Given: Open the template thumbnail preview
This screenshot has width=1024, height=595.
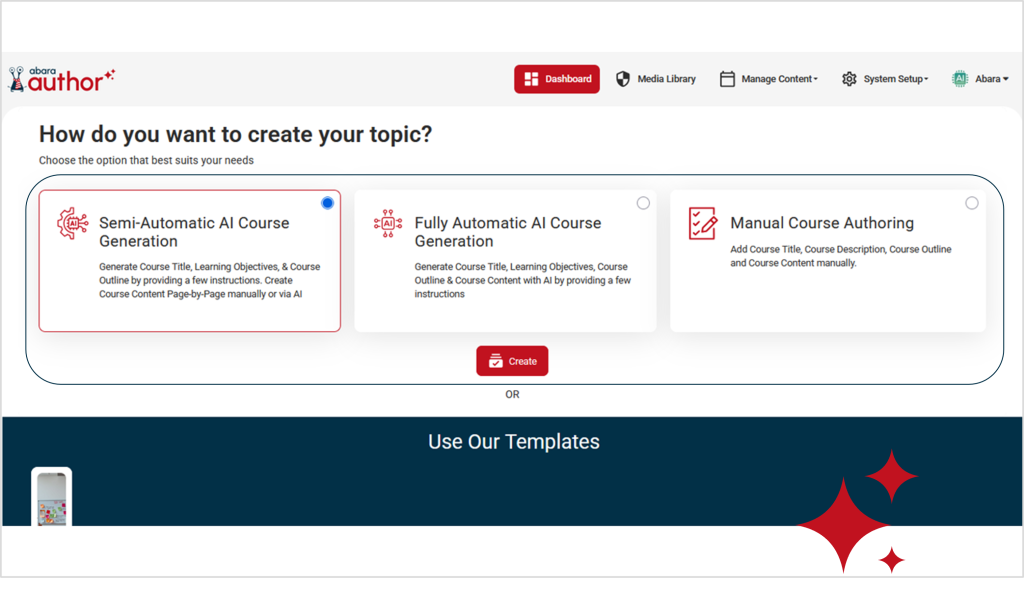Looking at the screenshot, I should pos(51,496).
